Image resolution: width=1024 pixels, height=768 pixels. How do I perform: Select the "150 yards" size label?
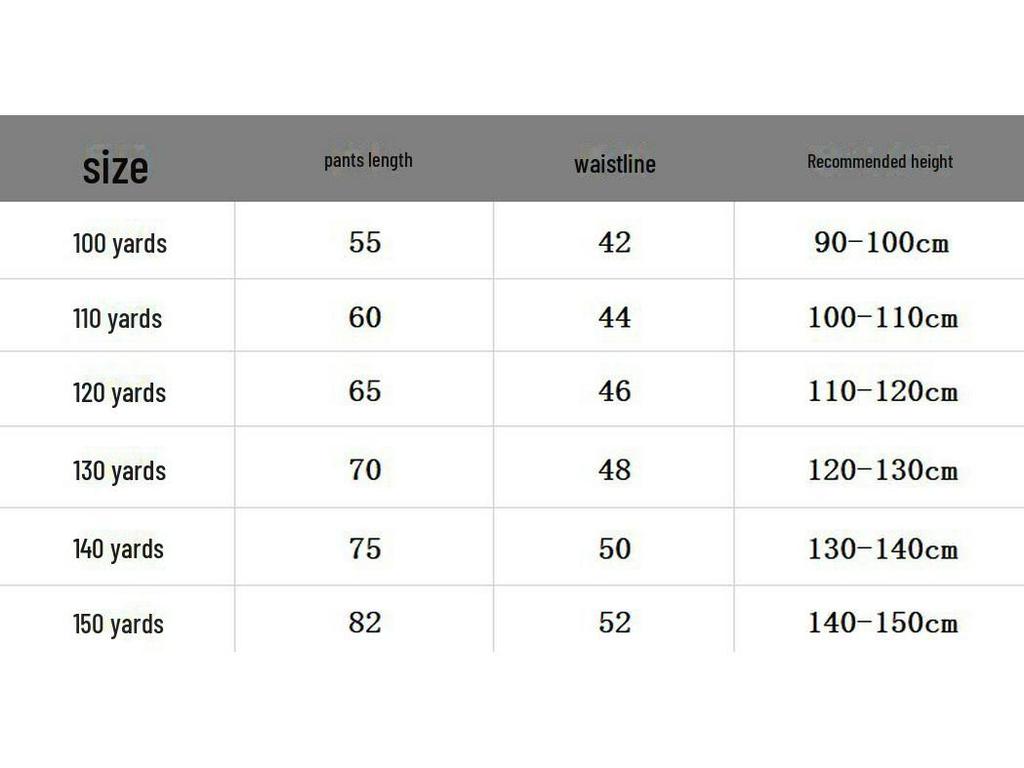coord(118,624)
